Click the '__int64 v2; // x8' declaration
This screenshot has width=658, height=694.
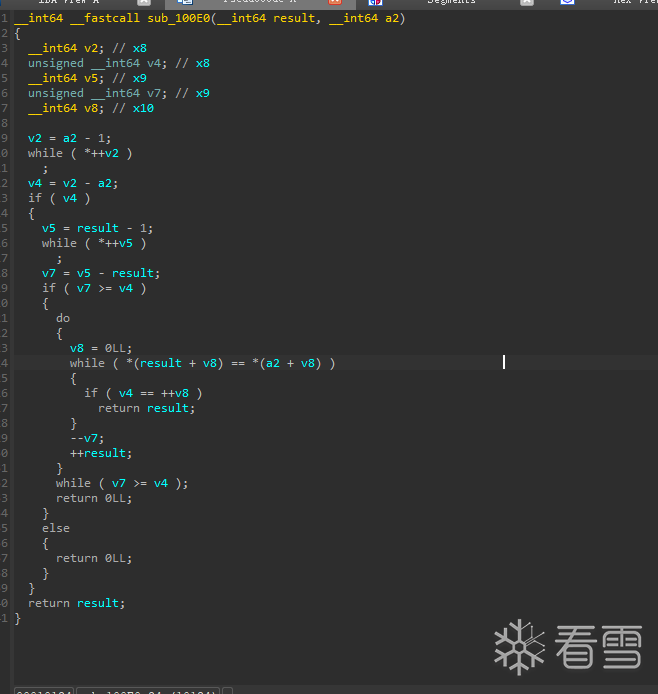[x=87, y=48]
